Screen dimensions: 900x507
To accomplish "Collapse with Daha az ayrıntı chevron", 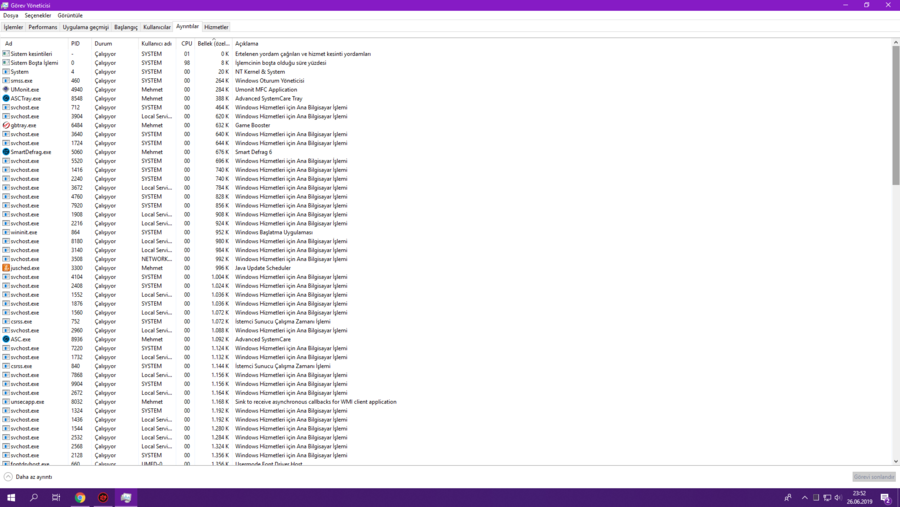I will [8, 477].
